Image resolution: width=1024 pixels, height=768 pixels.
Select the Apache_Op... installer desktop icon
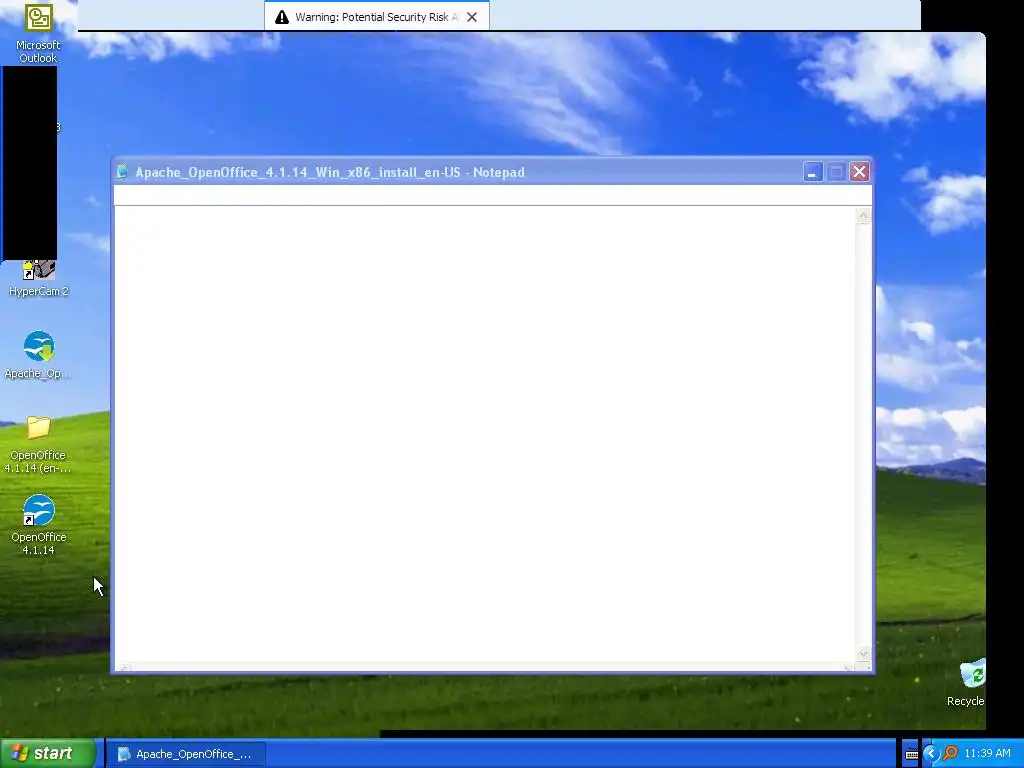[39, 355]
